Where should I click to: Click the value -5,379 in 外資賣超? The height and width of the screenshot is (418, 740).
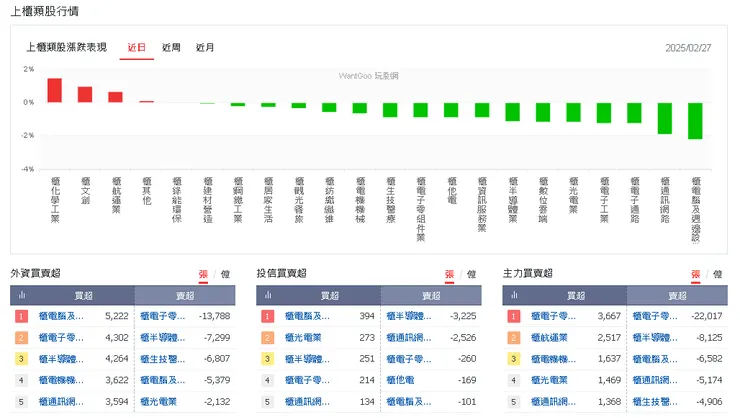tap(217, 380)
